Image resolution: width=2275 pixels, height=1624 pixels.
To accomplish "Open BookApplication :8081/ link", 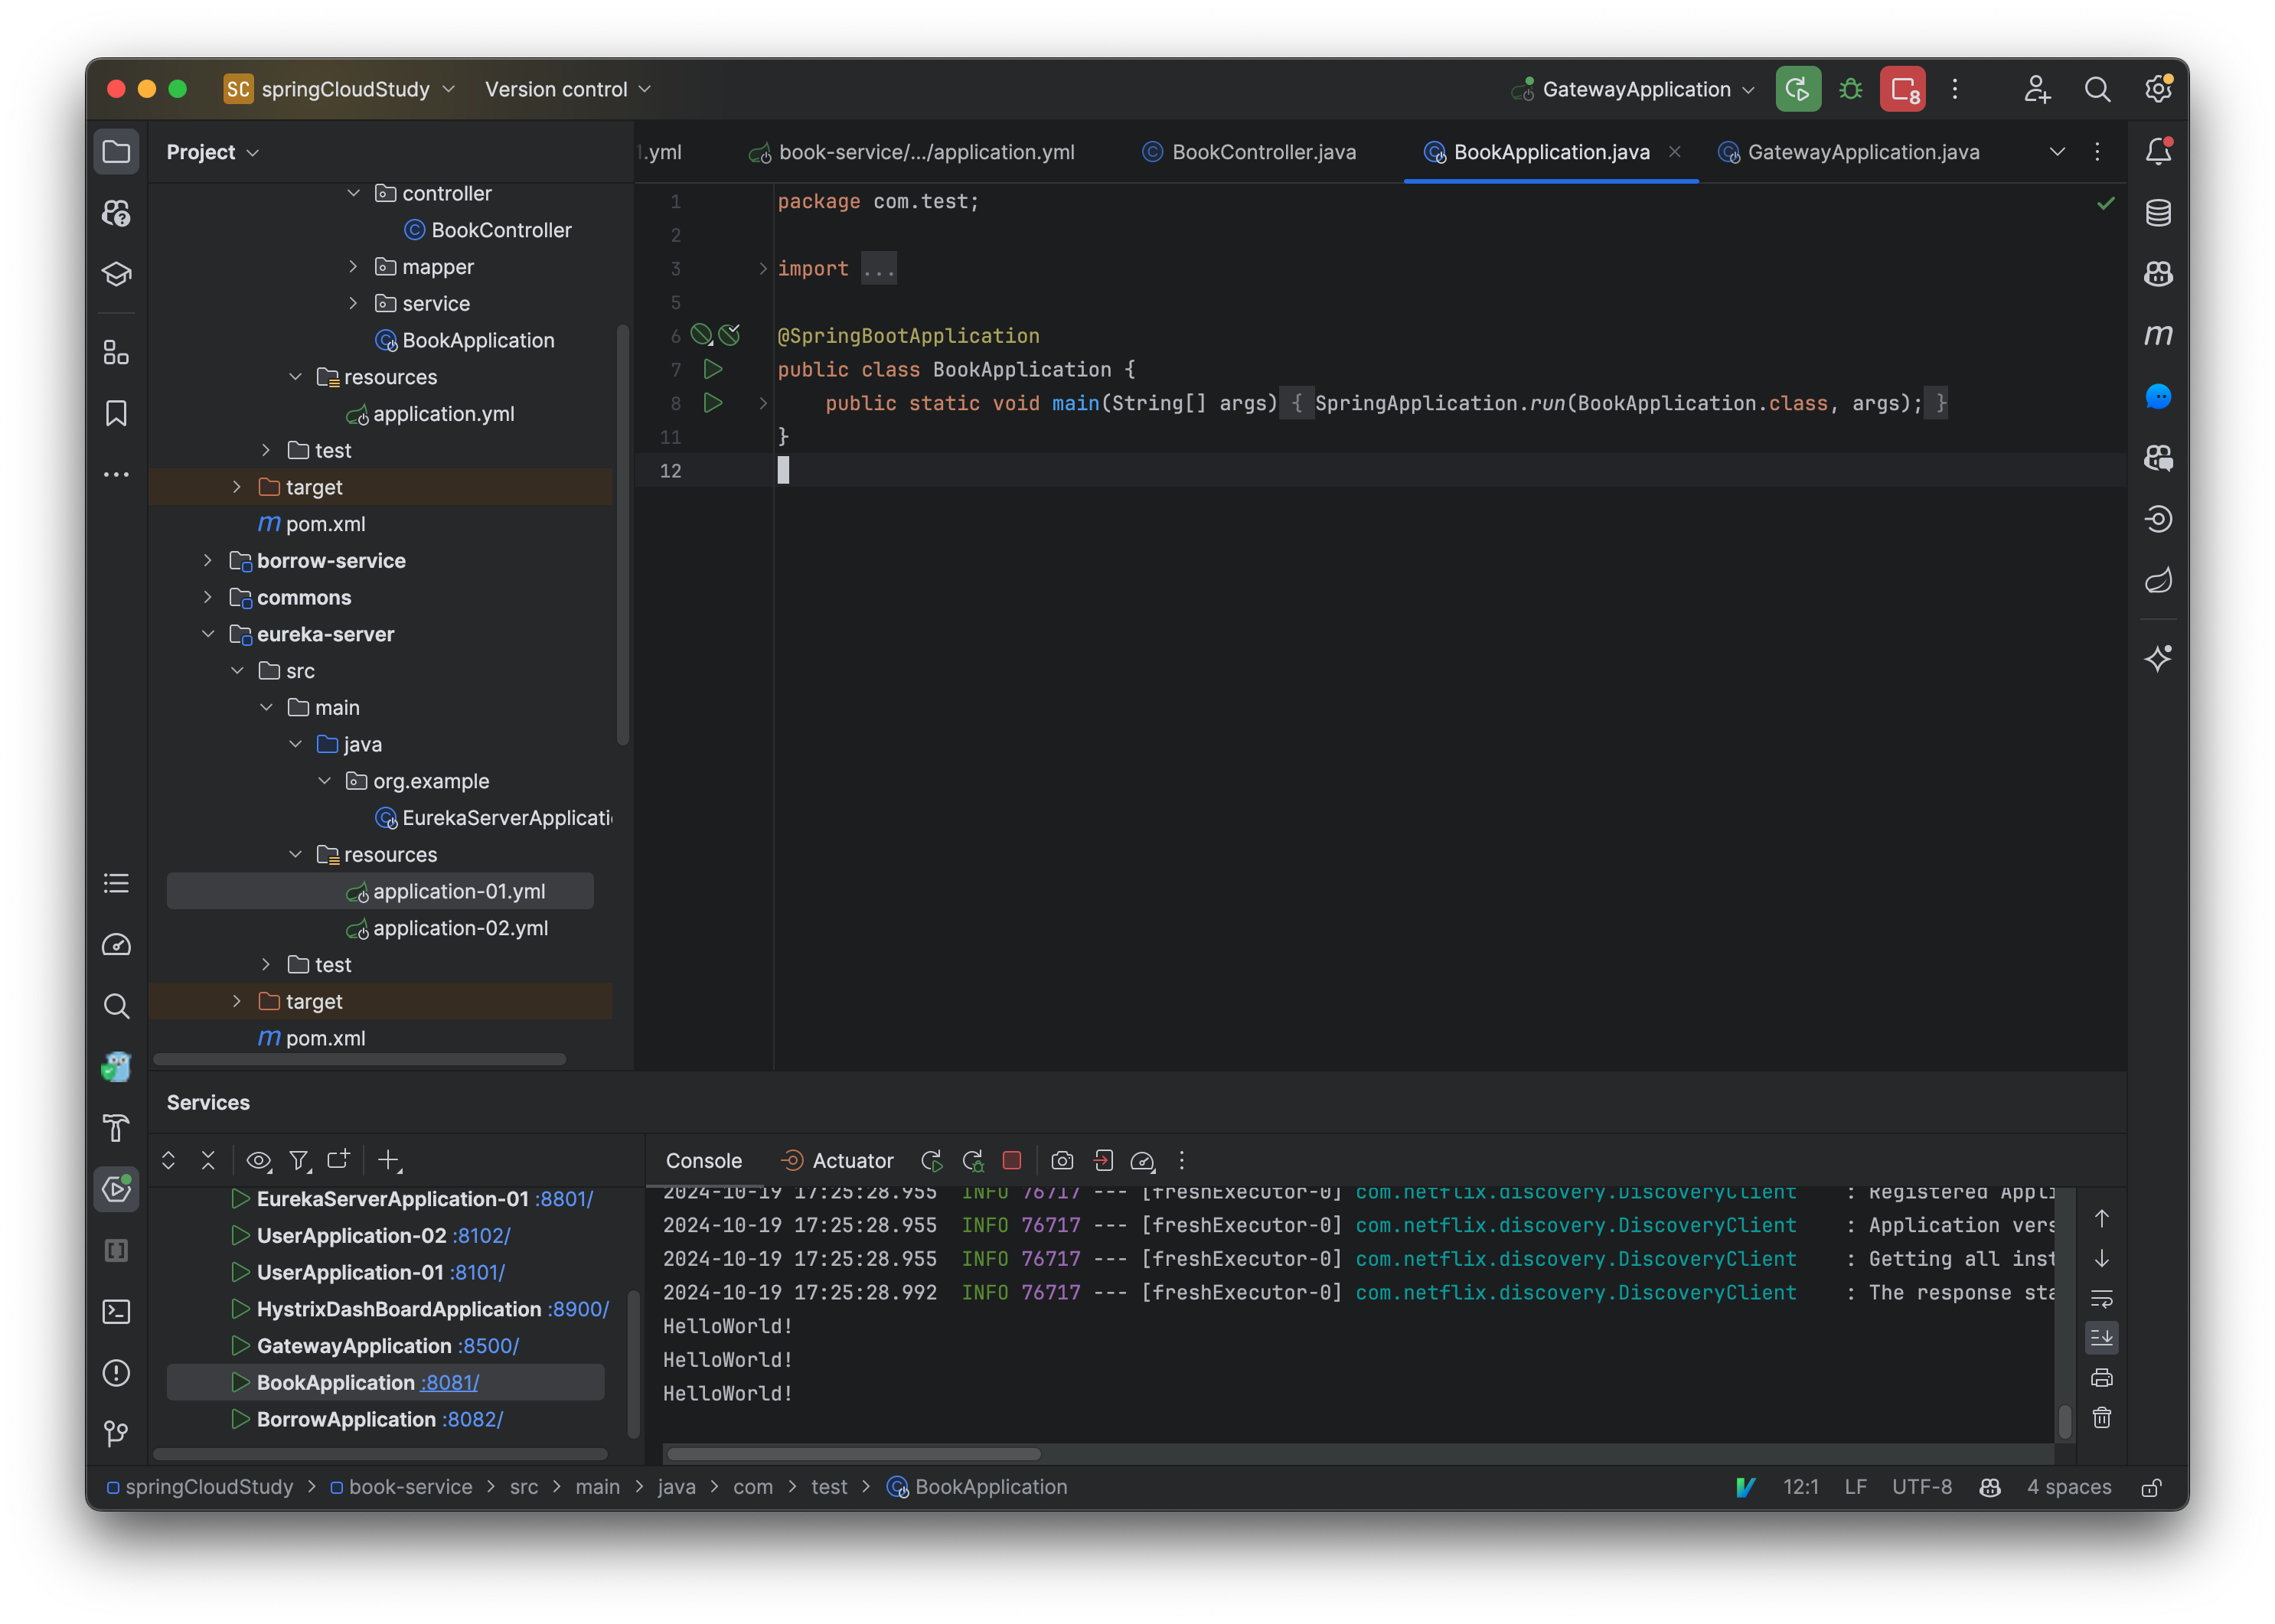I will coord(450,1382).
